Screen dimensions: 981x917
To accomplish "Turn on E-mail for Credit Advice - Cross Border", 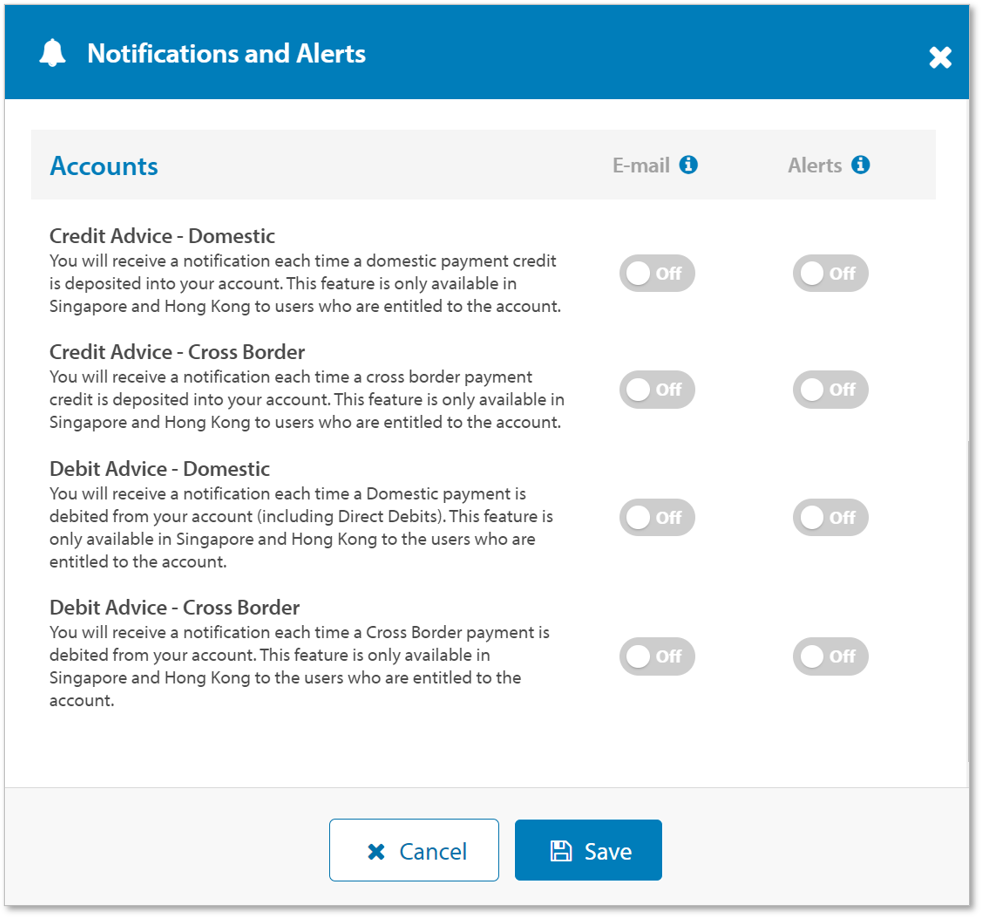I will pos(656,389).
